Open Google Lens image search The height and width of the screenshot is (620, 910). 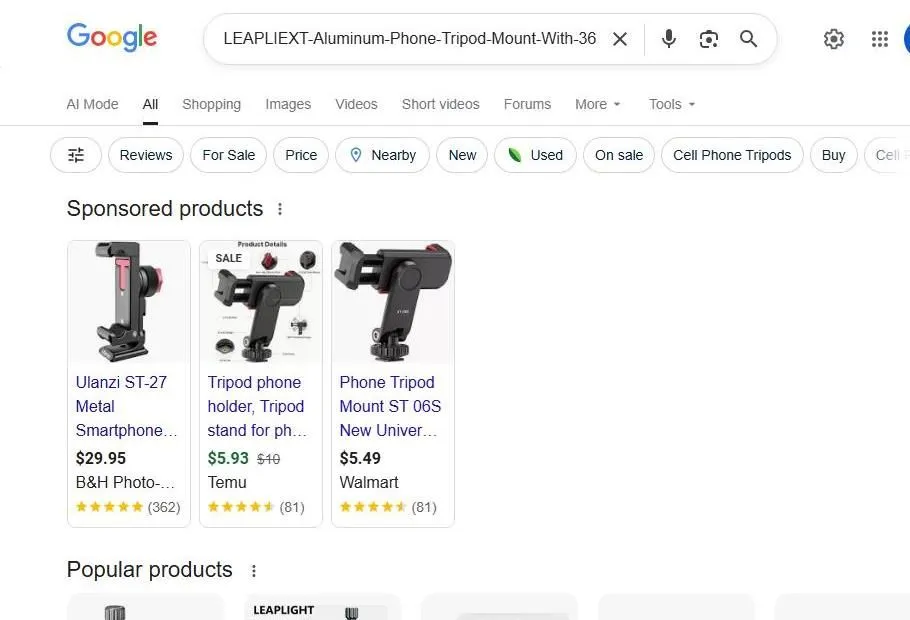709,39
